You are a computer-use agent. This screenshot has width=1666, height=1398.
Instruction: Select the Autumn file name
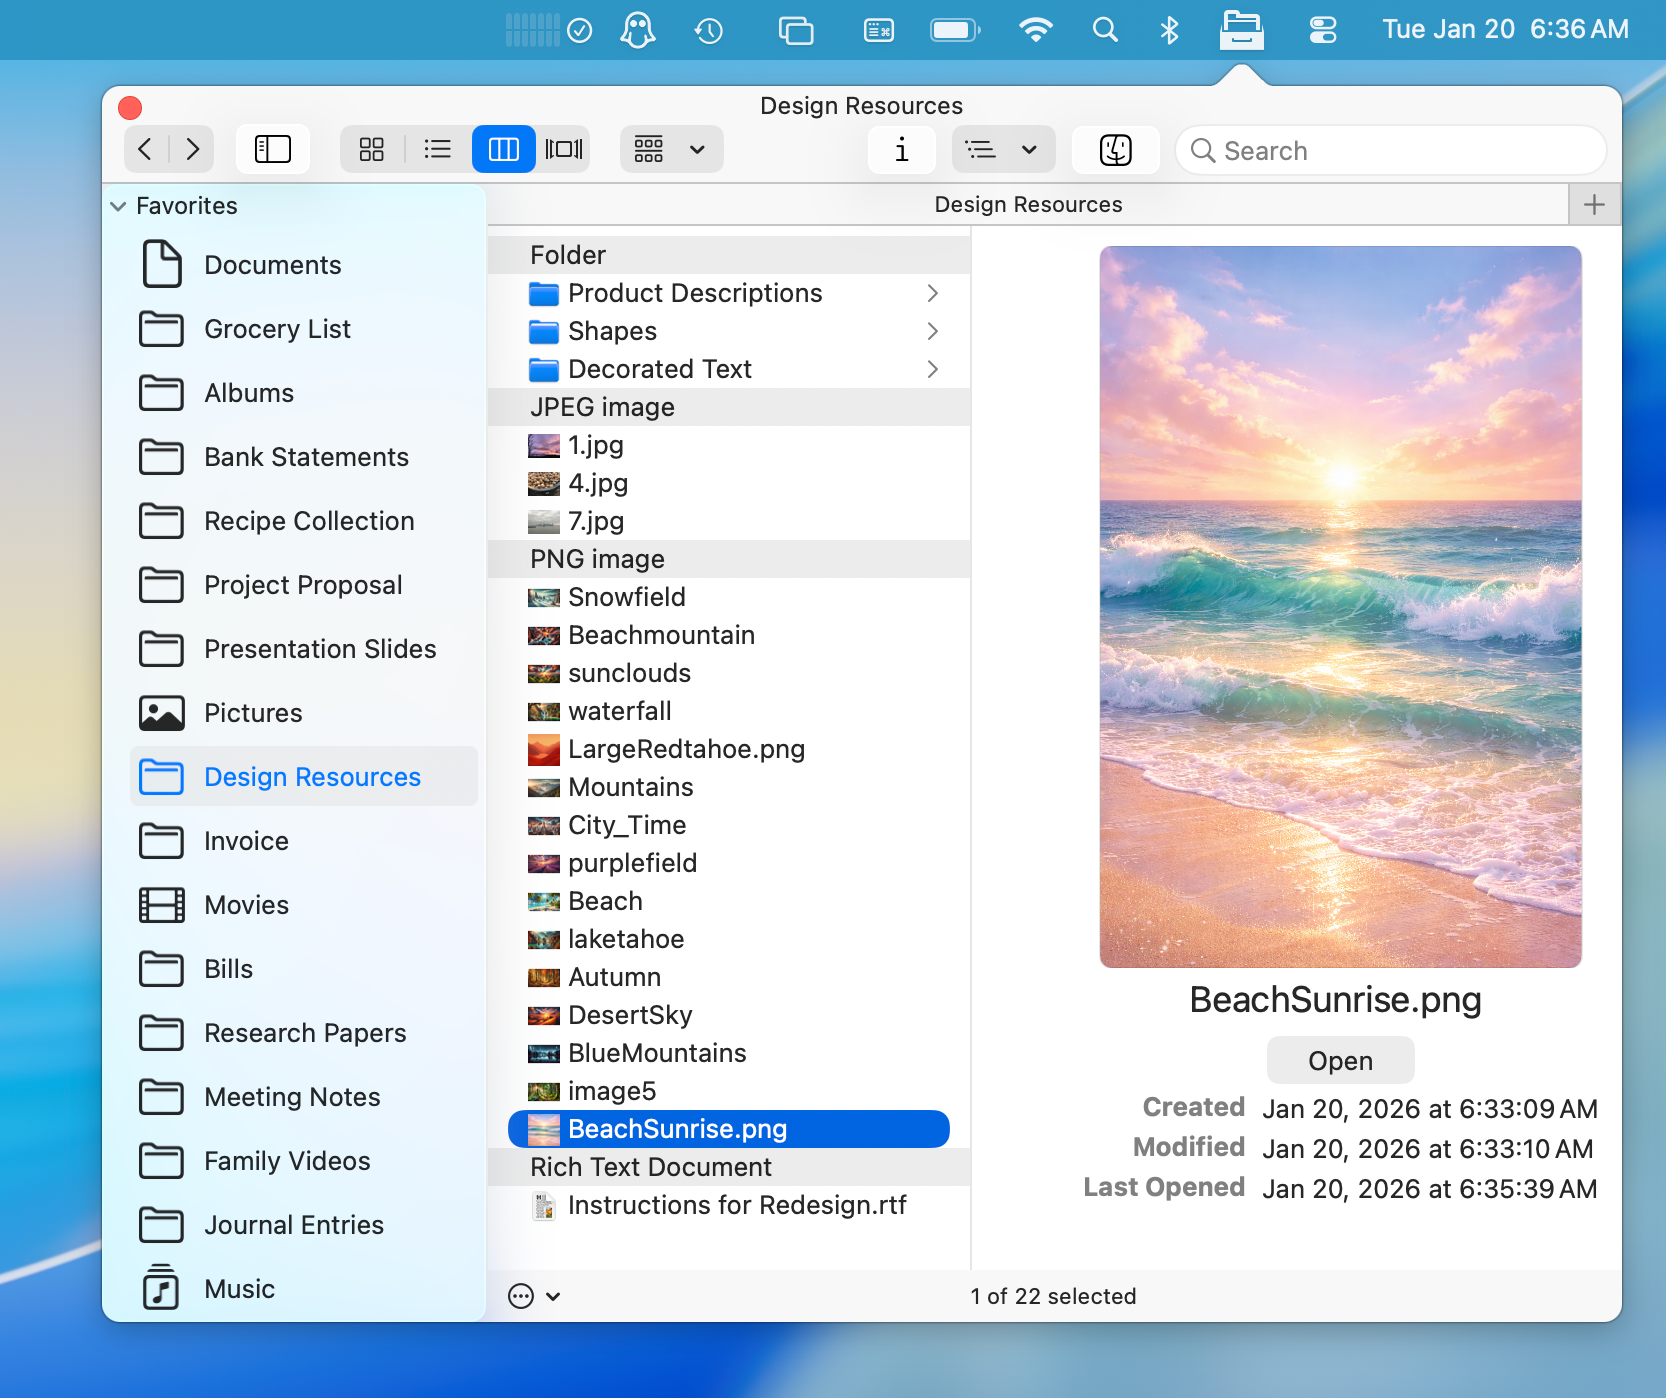pos(614,977)
